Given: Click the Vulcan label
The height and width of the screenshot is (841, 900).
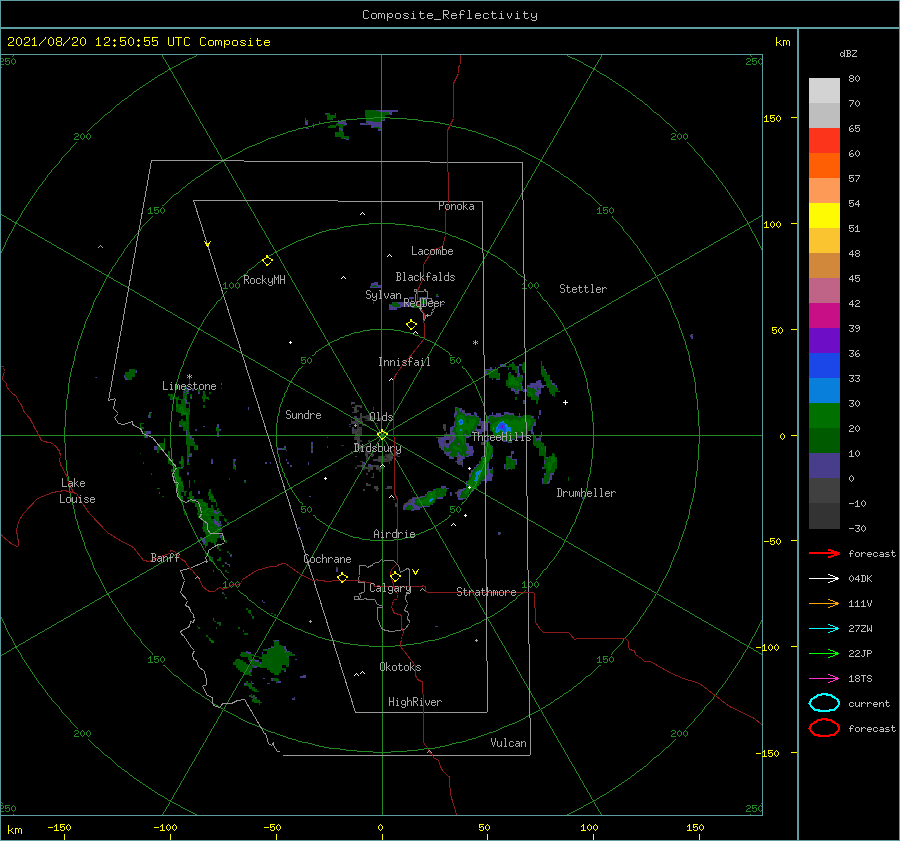Looking at the screenshot, I should click(508, 743).
